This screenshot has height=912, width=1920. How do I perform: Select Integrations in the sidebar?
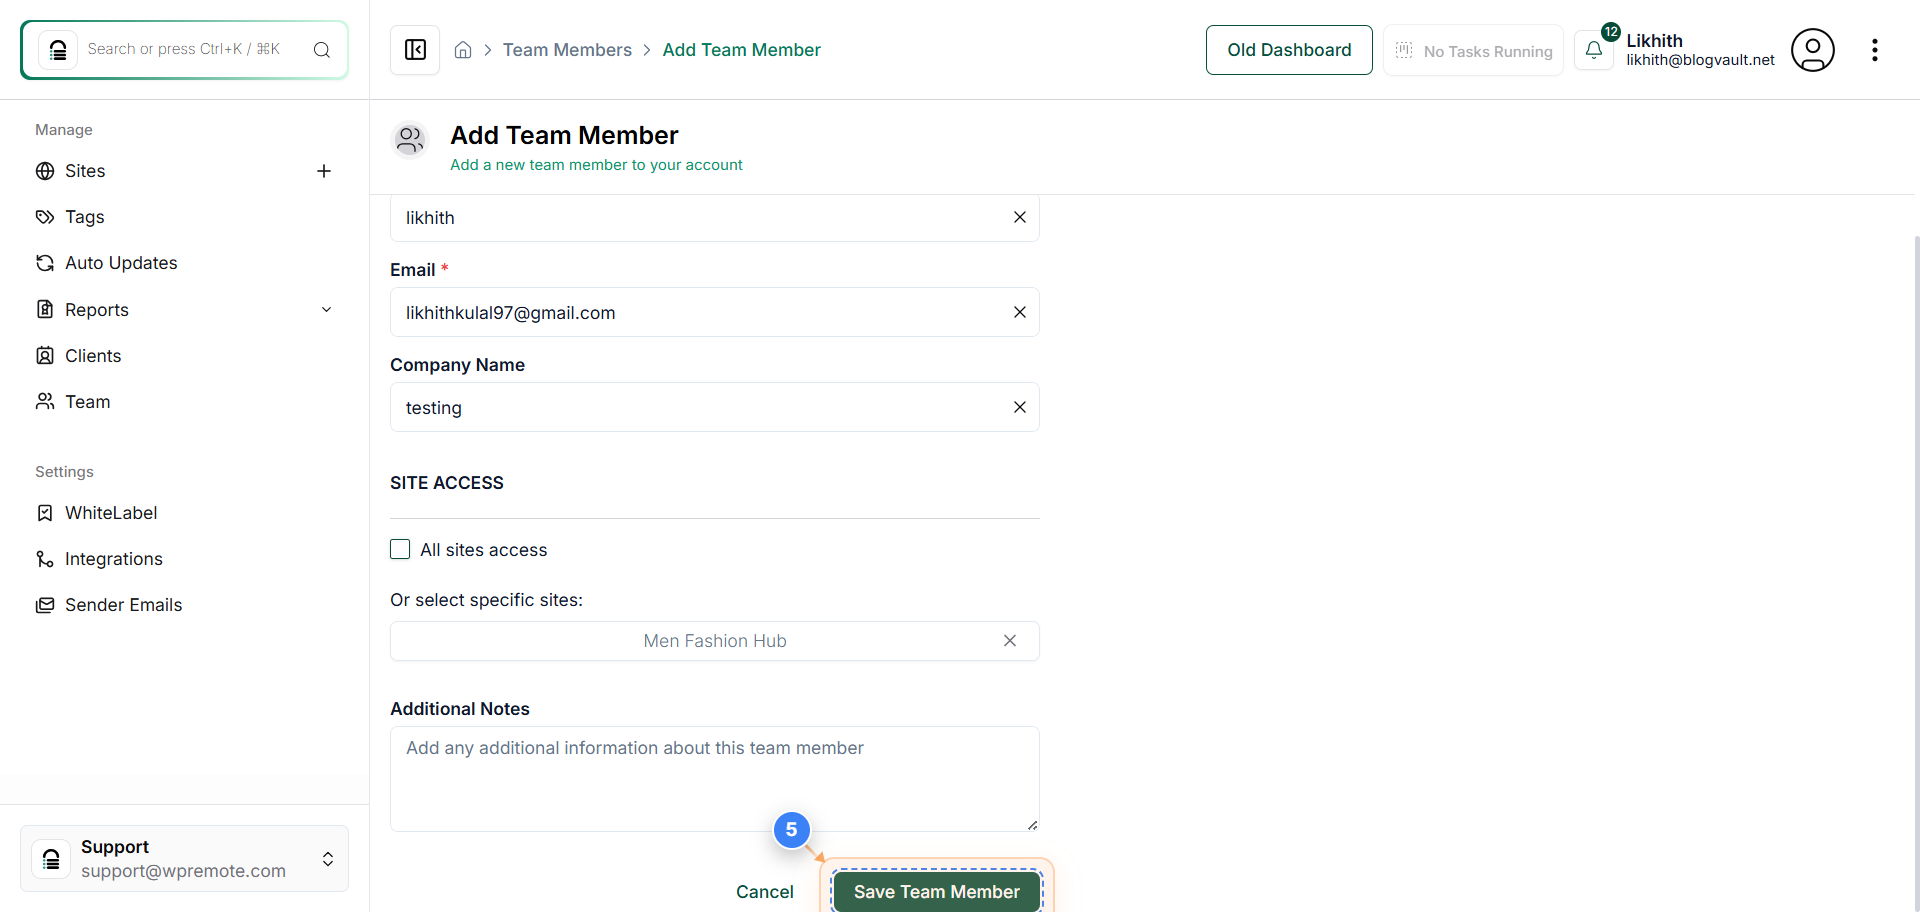point(113,558)
